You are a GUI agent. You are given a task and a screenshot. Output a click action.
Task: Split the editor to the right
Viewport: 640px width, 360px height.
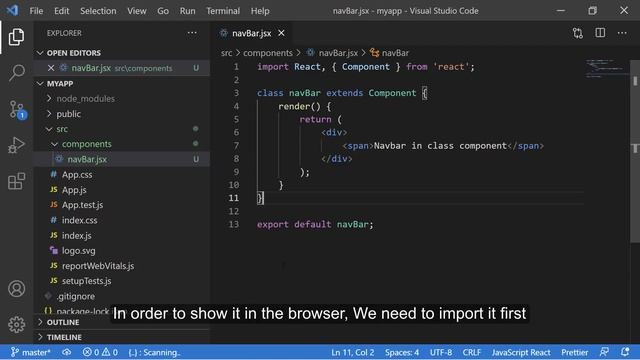click(x=600, y=33)
